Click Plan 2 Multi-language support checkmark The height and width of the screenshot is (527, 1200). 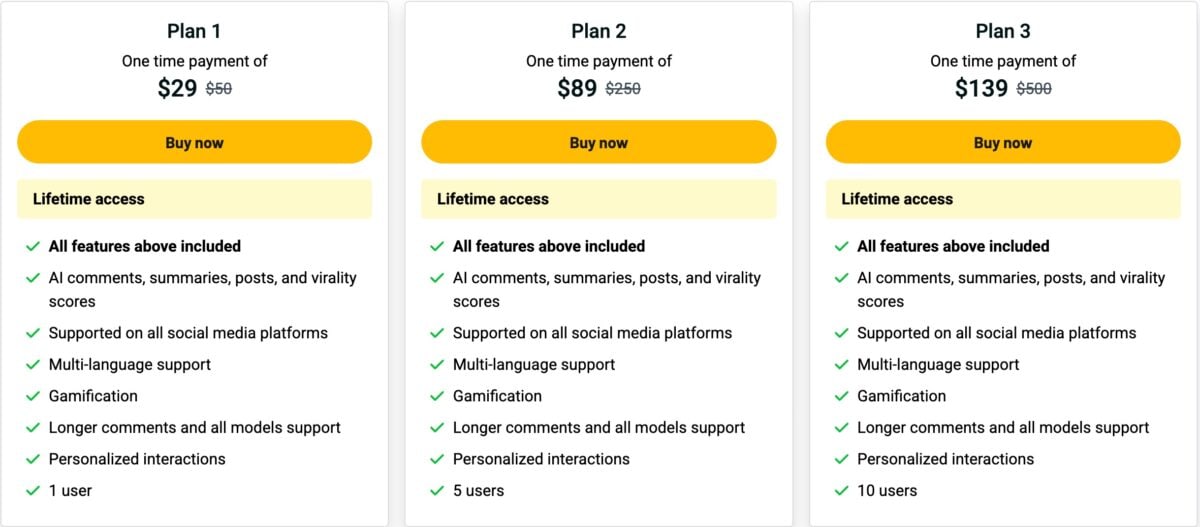click(x=437, y=365)
